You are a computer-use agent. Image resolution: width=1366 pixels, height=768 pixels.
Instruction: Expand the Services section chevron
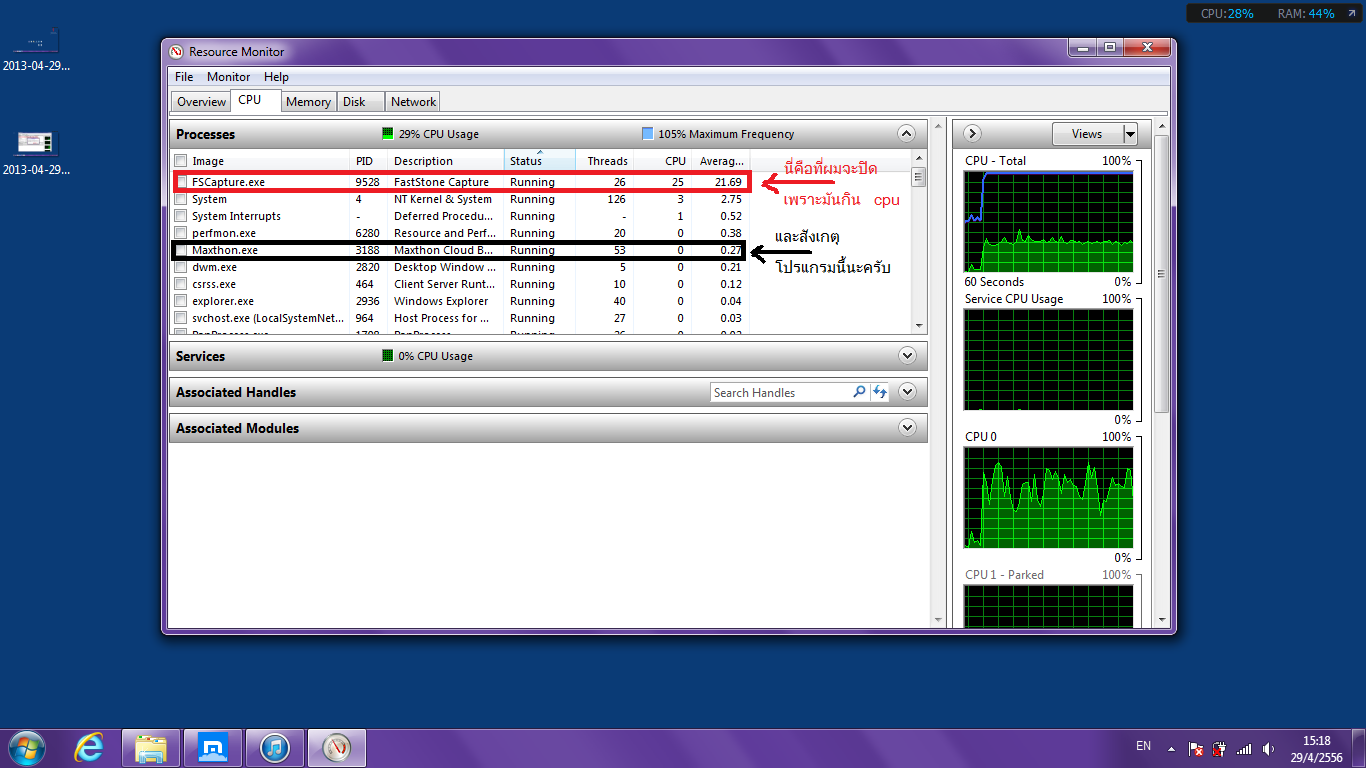(907, 355)
